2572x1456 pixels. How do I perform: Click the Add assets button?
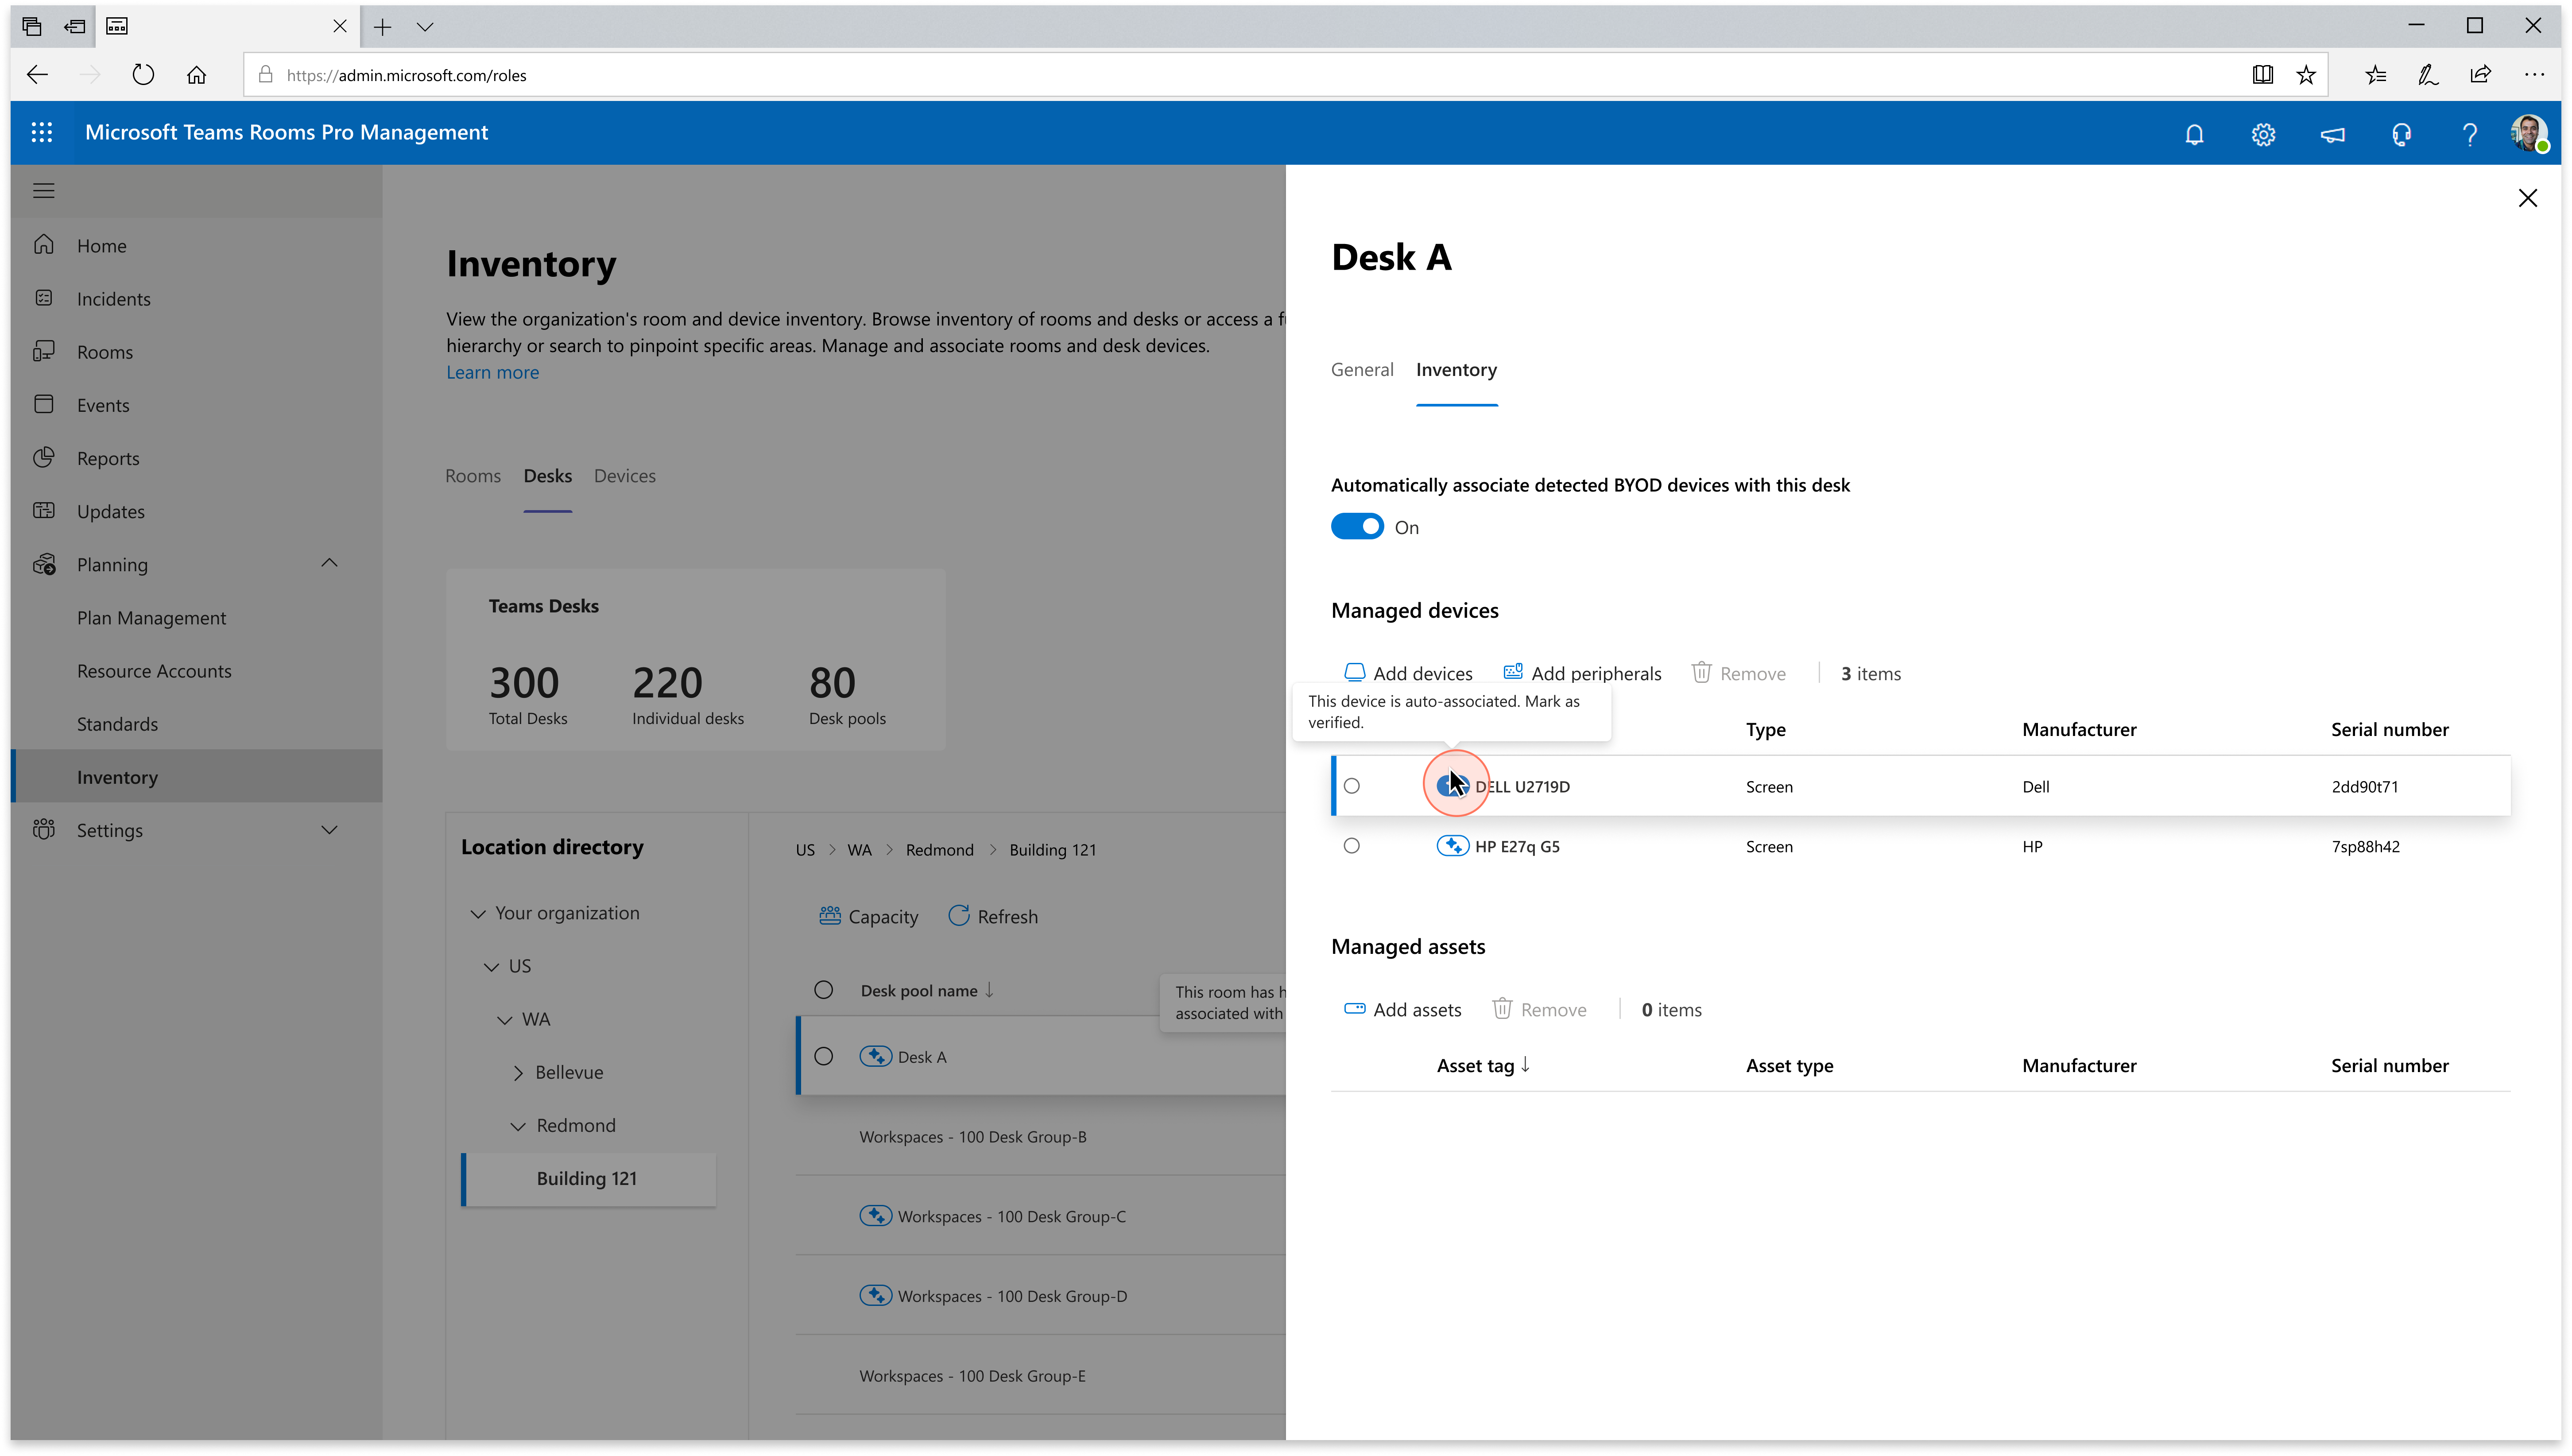tap(1402, 1009)
